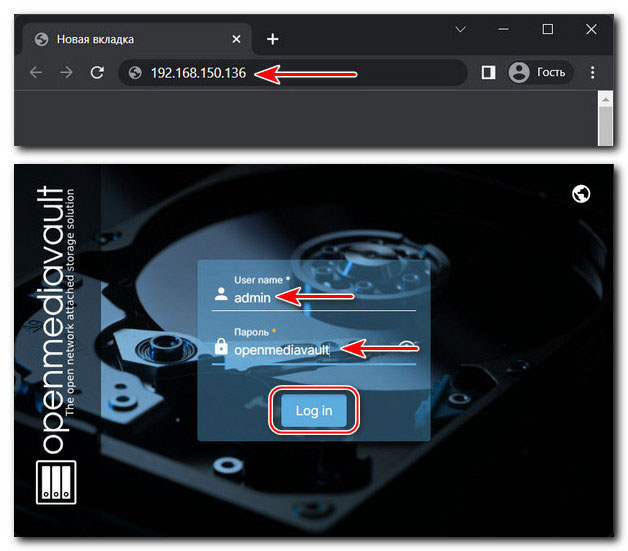Open the side panel icon in the toolbar
The width and height of the screenshot is (628, 551).
488,72
